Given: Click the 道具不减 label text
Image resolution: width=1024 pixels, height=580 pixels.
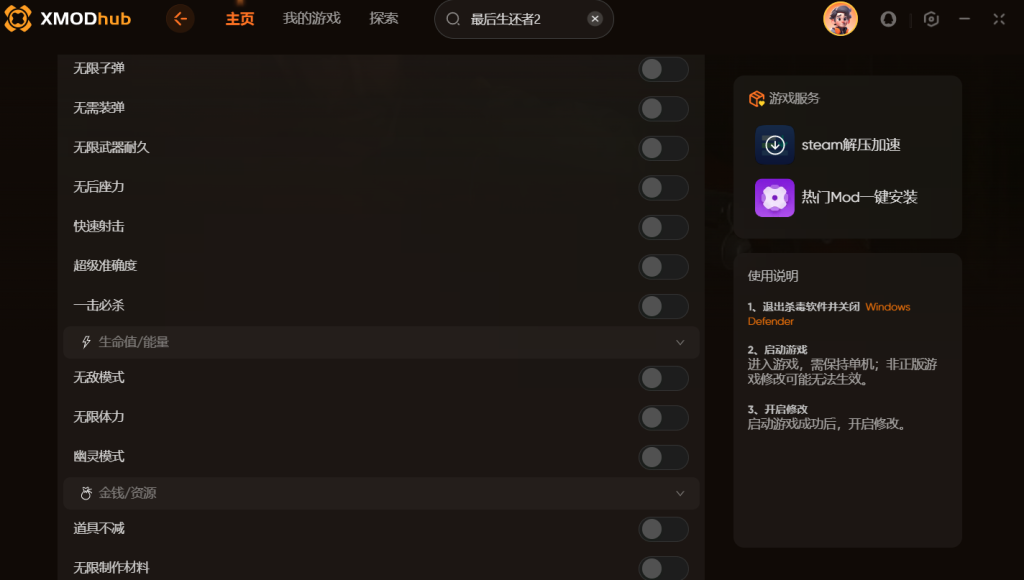Looking at the screenshot, I should (x=99, y=528).
